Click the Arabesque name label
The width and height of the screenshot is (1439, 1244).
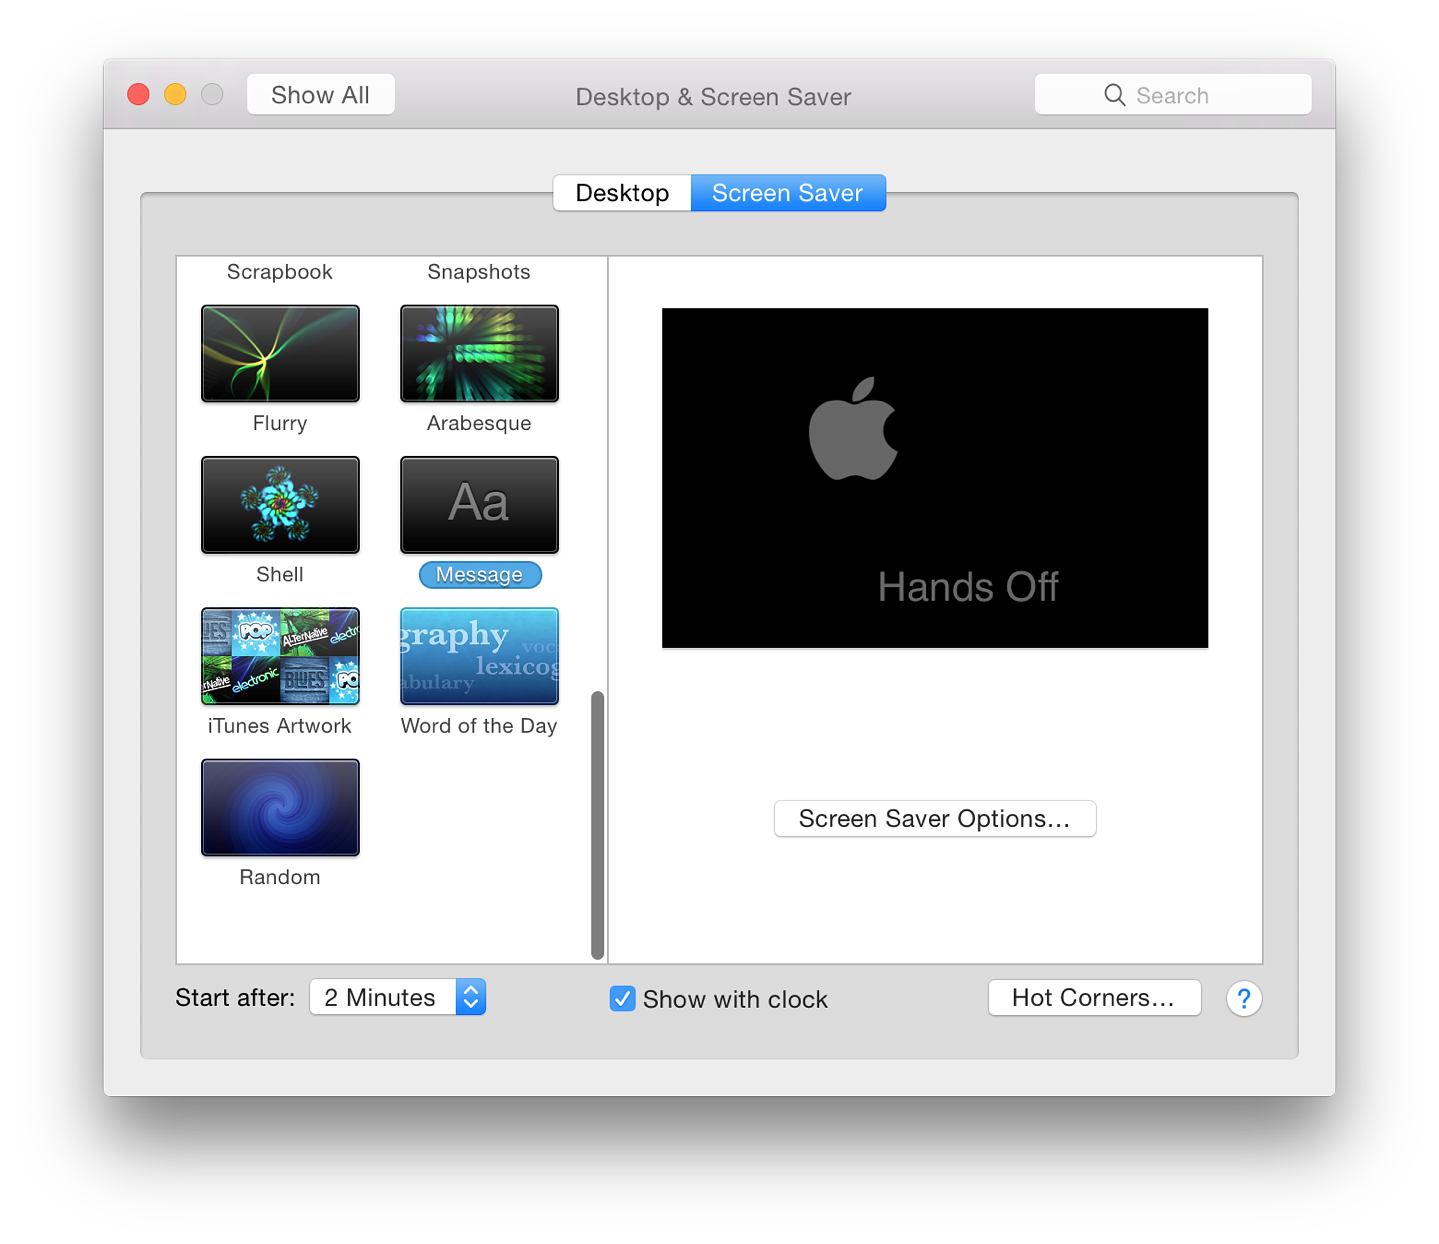tap(479, 423)
